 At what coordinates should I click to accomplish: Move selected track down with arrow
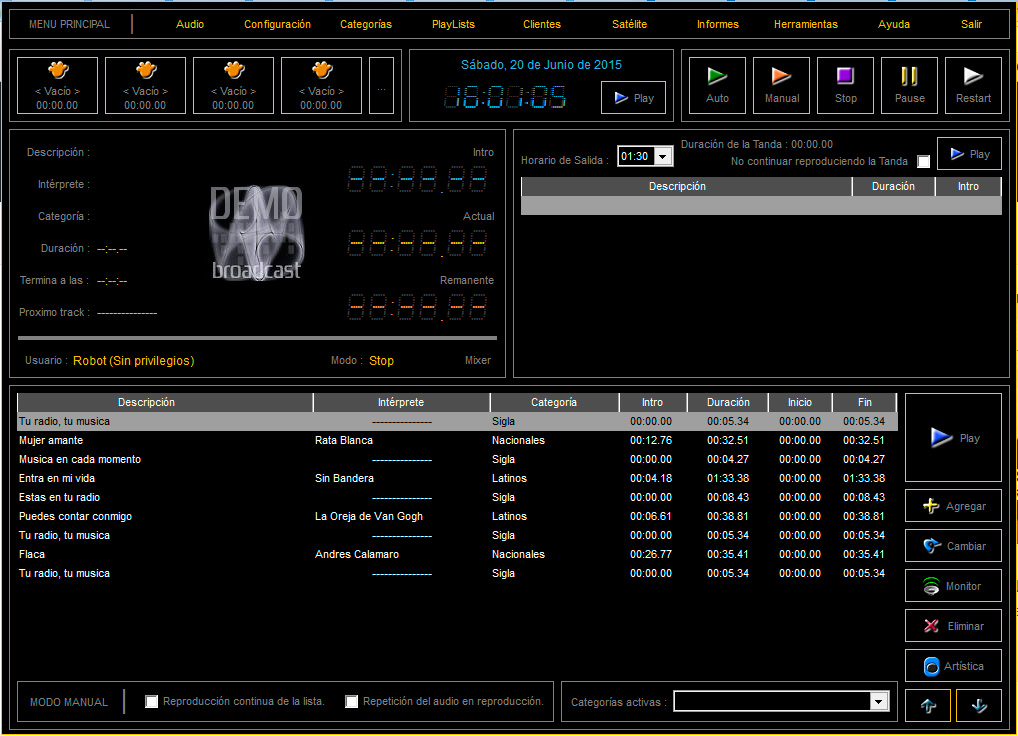[979, 705]
